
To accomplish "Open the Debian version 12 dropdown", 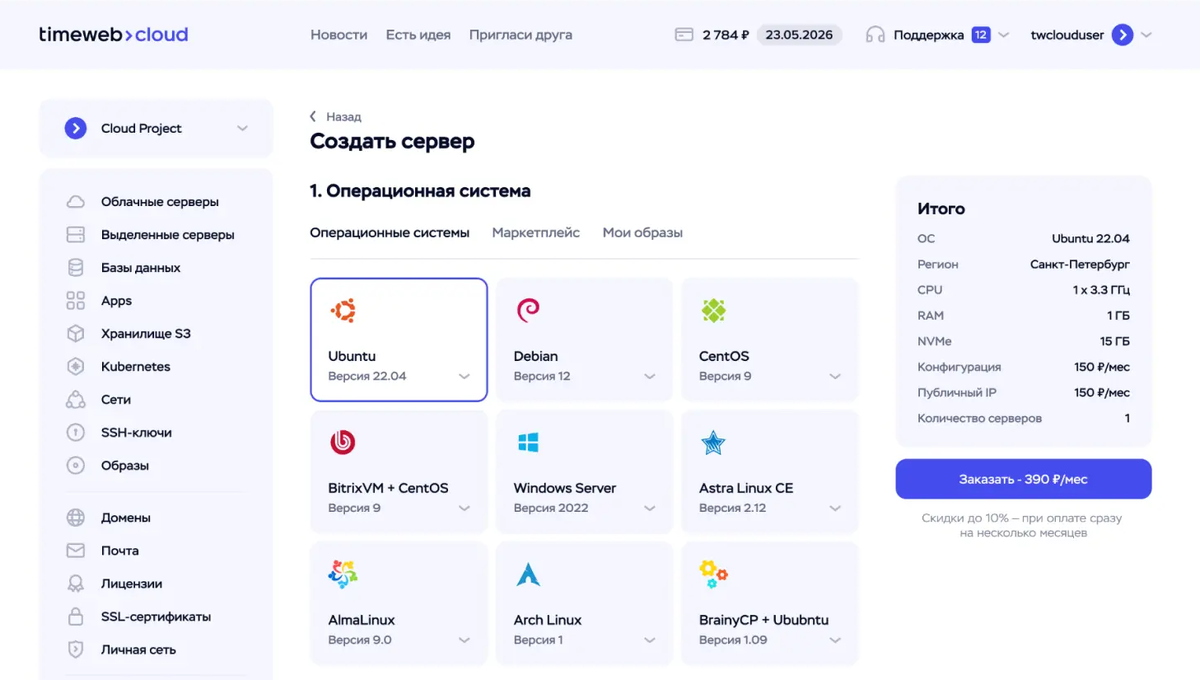I will (x=650, y=377).
